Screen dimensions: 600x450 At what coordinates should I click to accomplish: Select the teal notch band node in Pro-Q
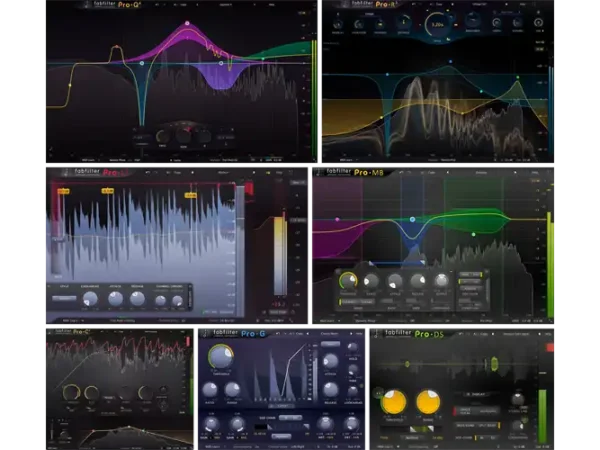click(142, 63)
